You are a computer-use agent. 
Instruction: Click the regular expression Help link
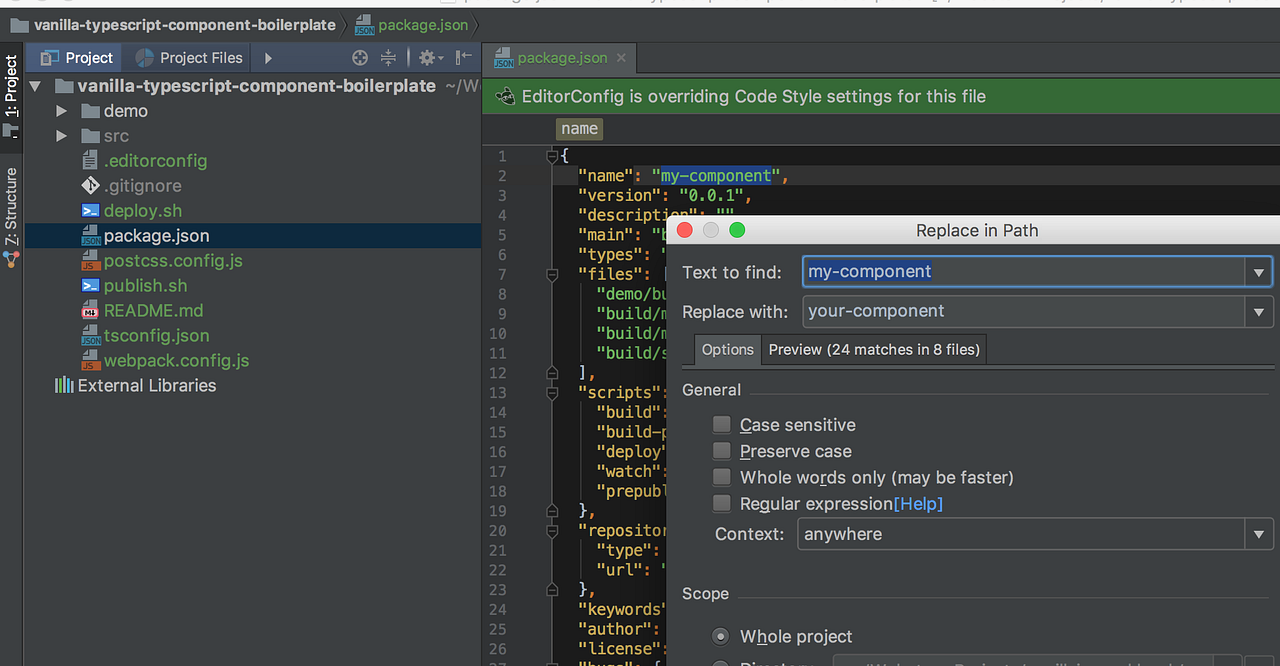[918, 504]
